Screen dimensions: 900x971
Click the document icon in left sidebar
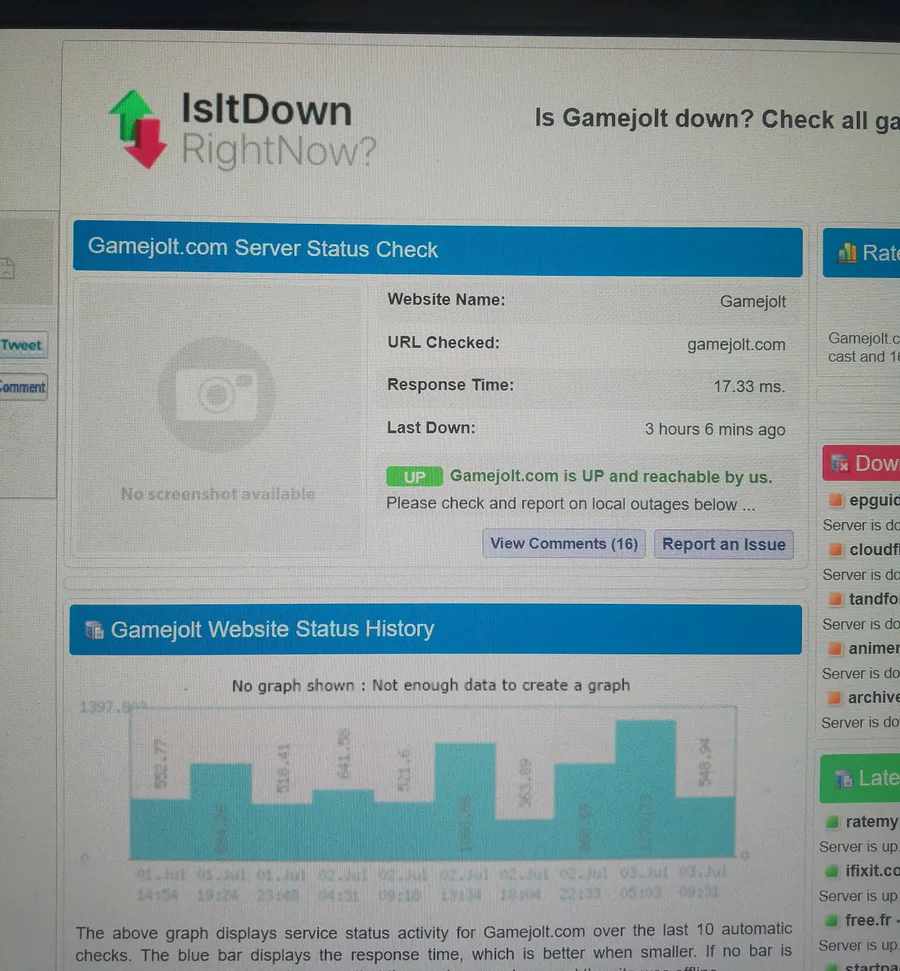(7, 268)
